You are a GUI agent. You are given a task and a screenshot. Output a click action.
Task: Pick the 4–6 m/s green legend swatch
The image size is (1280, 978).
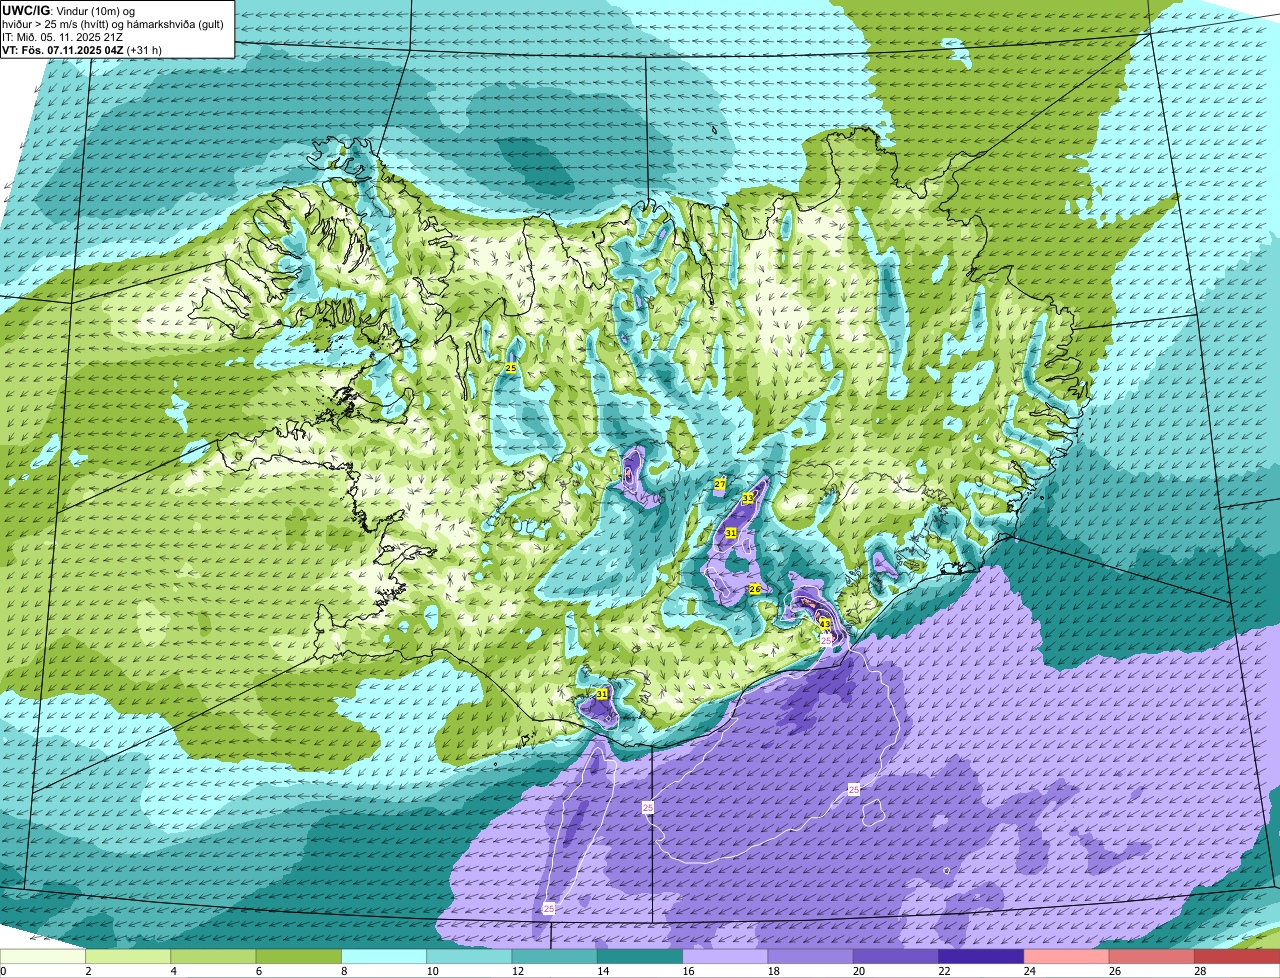pyautogui.click(x=213, y=957)
